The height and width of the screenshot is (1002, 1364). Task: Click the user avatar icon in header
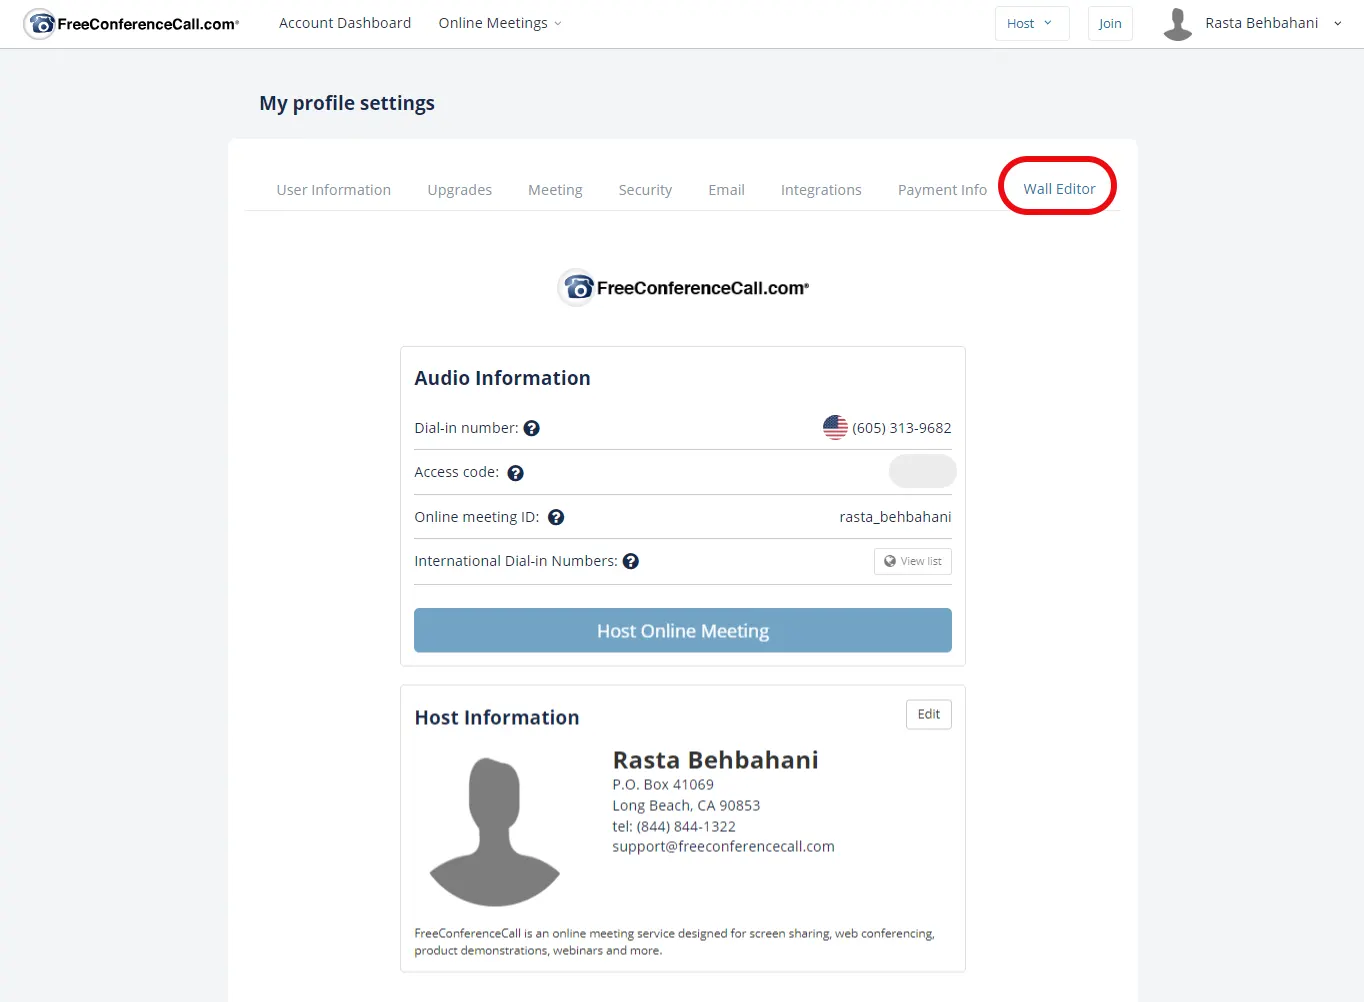coord(1178,23)
